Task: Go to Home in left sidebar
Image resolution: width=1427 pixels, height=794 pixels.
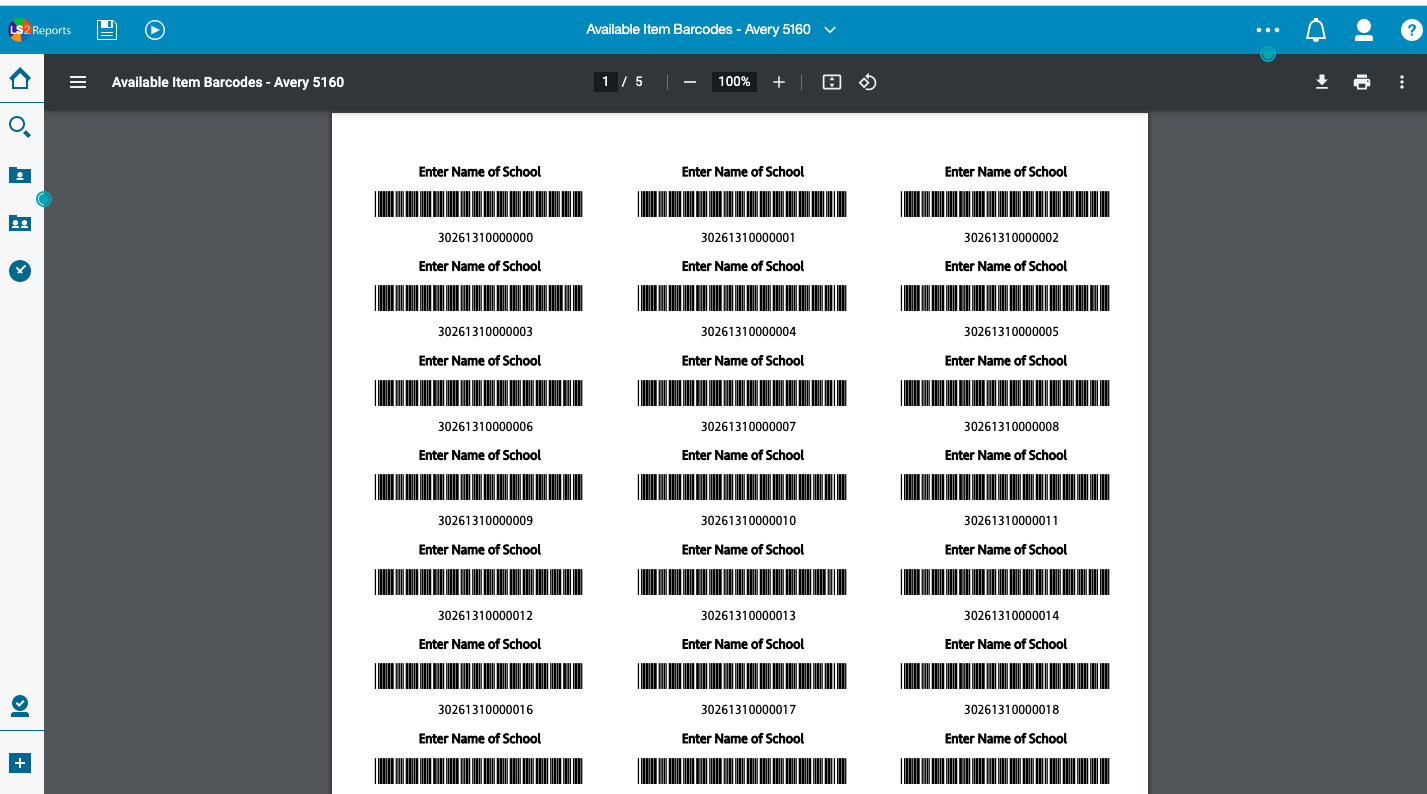Action: pos(20,78)
